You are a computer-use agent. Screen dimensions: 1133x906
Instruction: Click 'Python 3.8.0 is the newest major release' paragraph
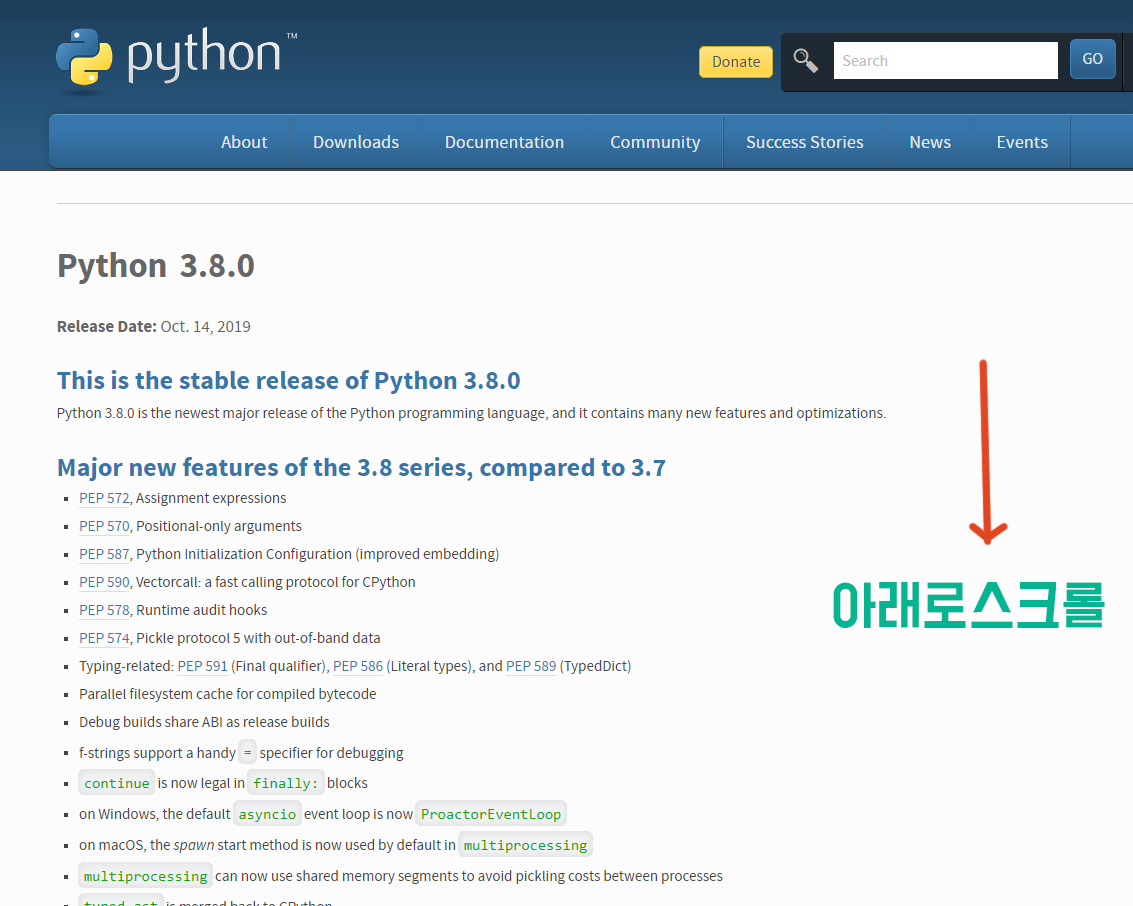pos(471,413)
